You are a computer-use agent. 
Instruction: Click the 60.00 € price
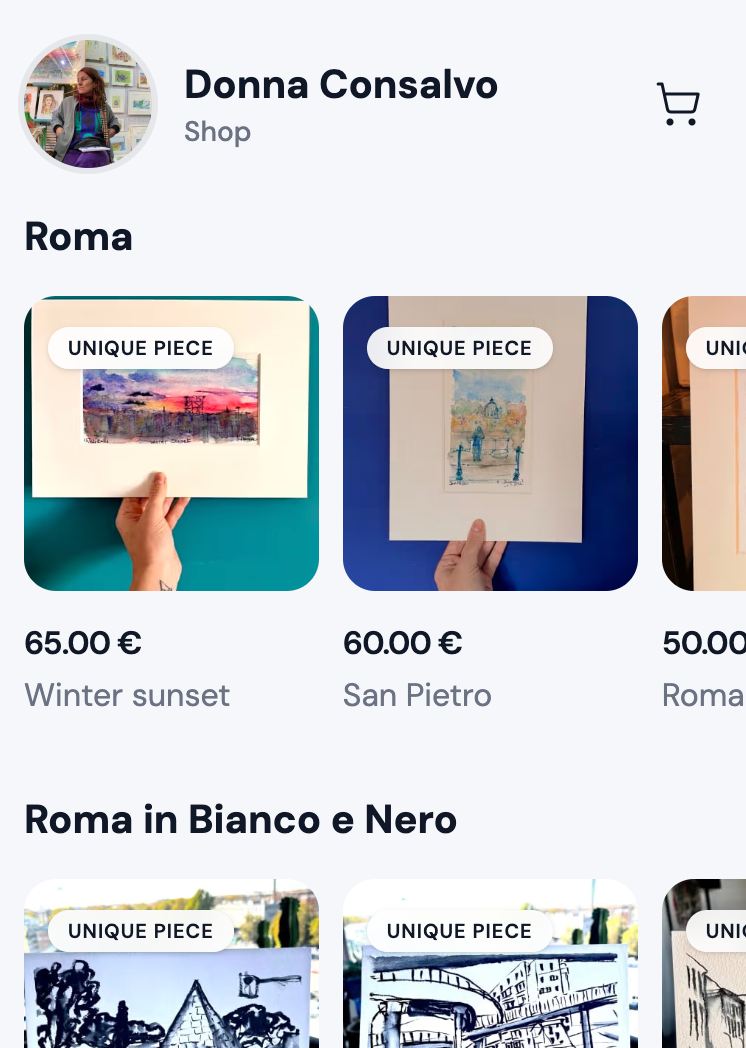pyautogui.click(x=402, y=643)
